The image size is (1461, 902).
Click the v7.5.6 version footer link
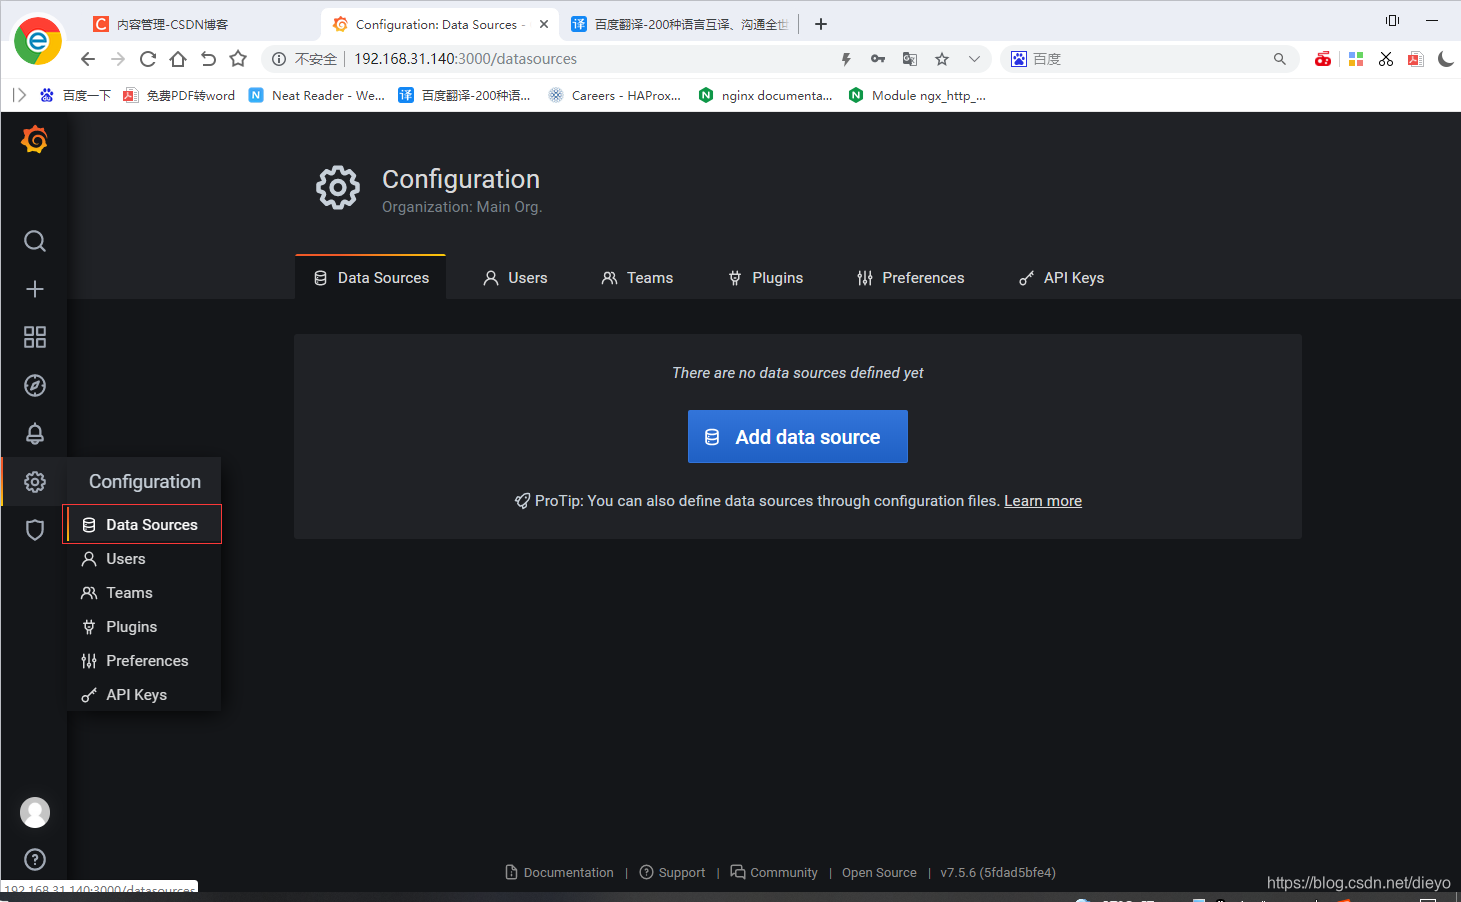coord(998,872)
